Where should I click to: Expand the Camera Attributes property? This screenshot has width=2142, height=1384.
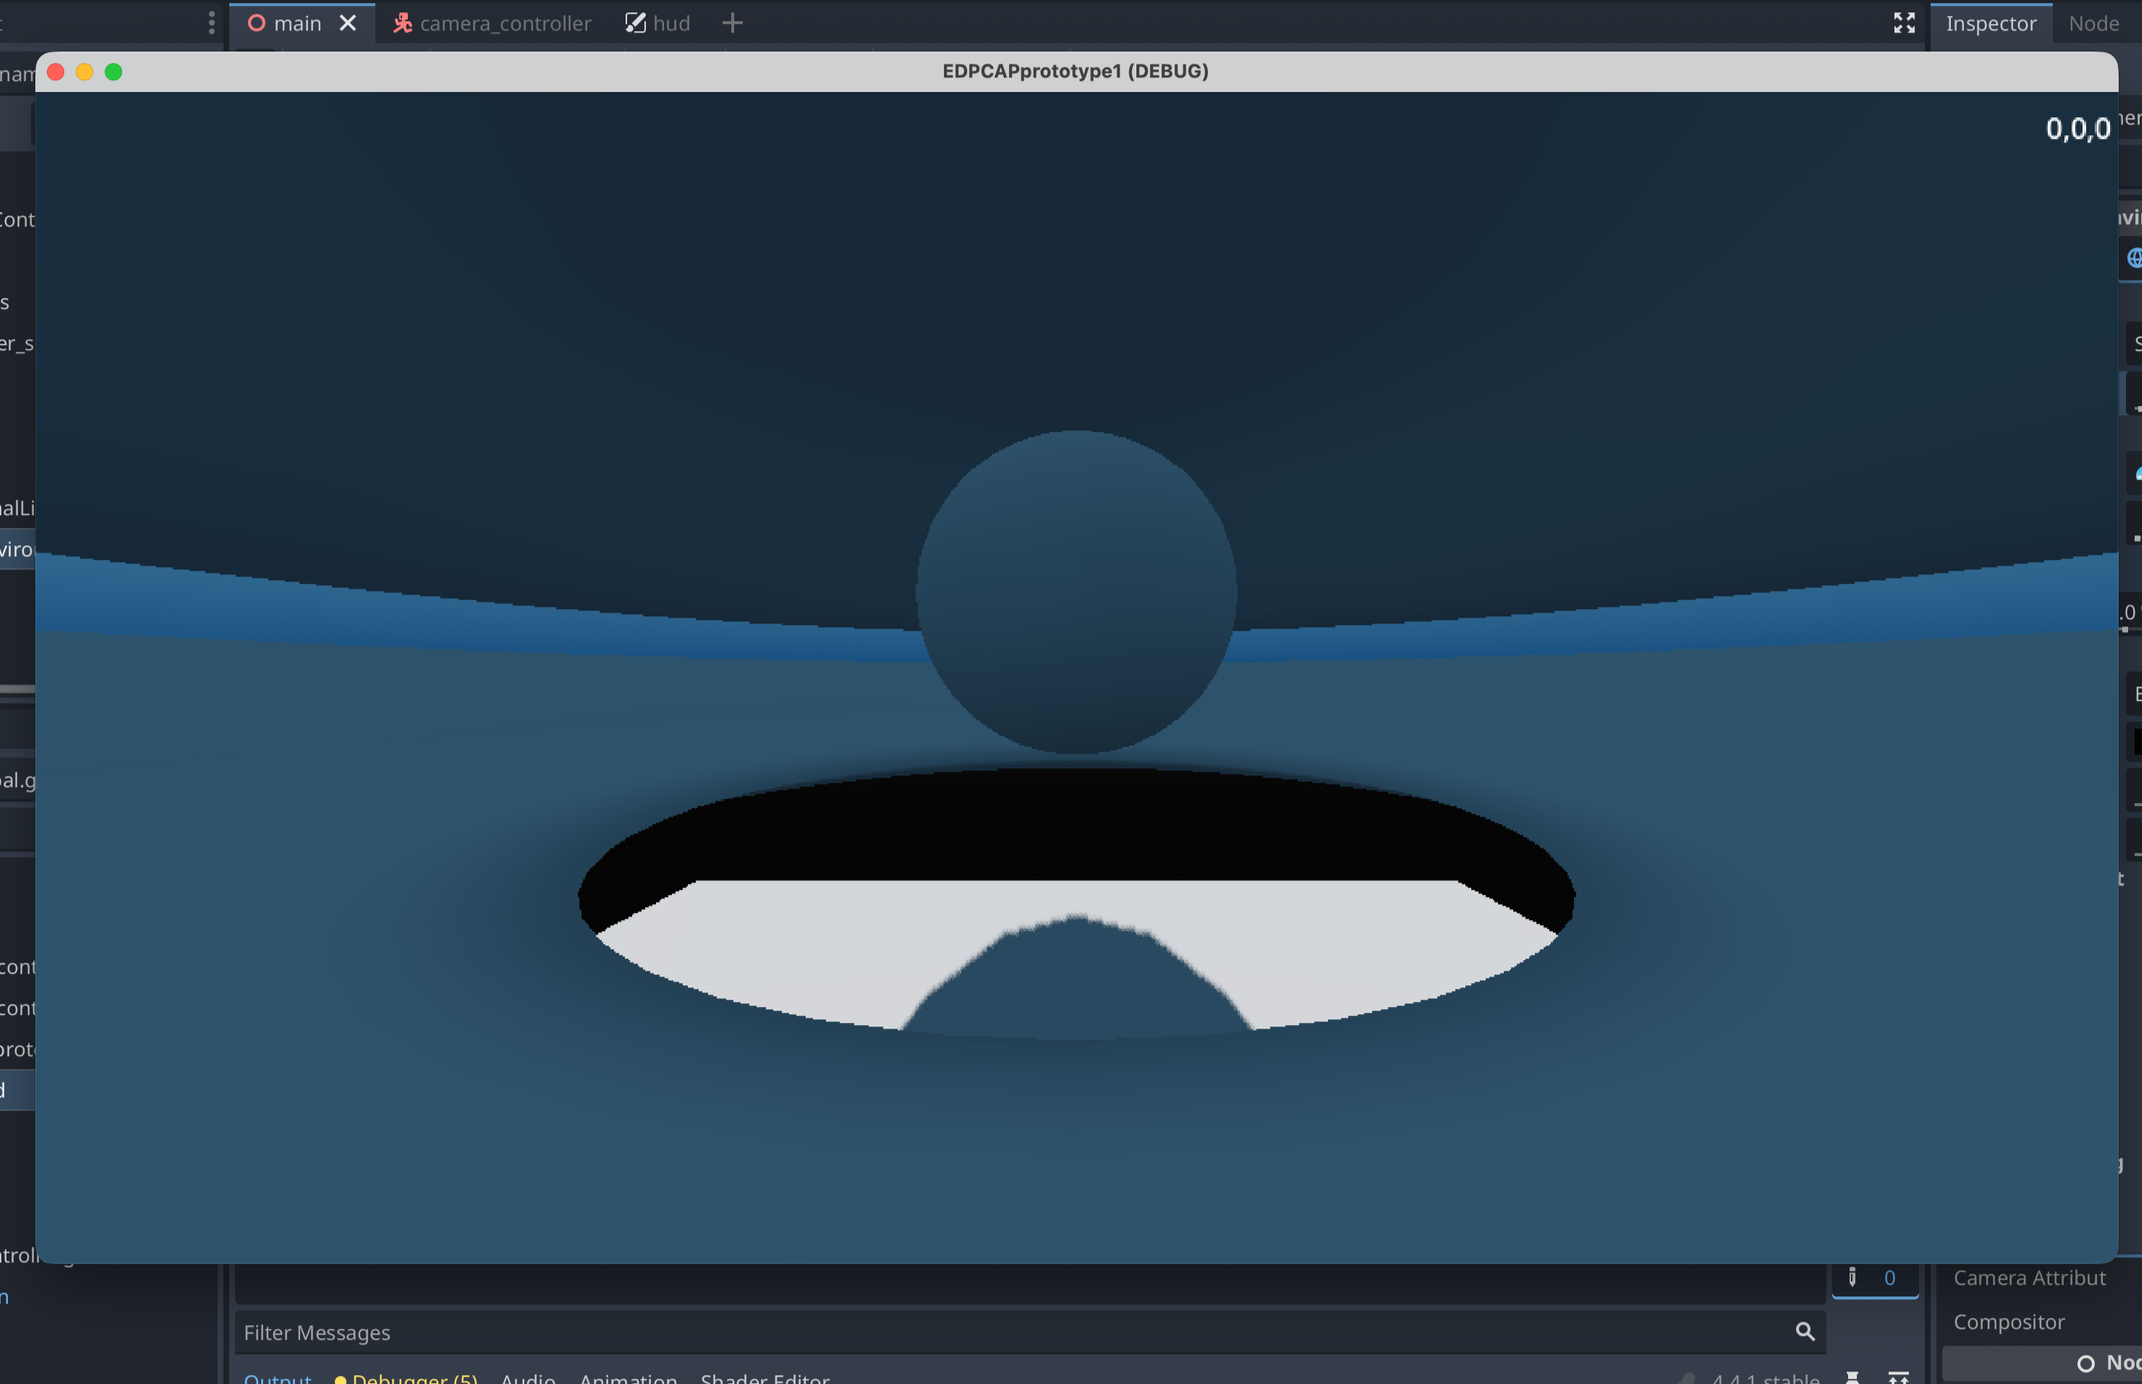[2029, 1278]
